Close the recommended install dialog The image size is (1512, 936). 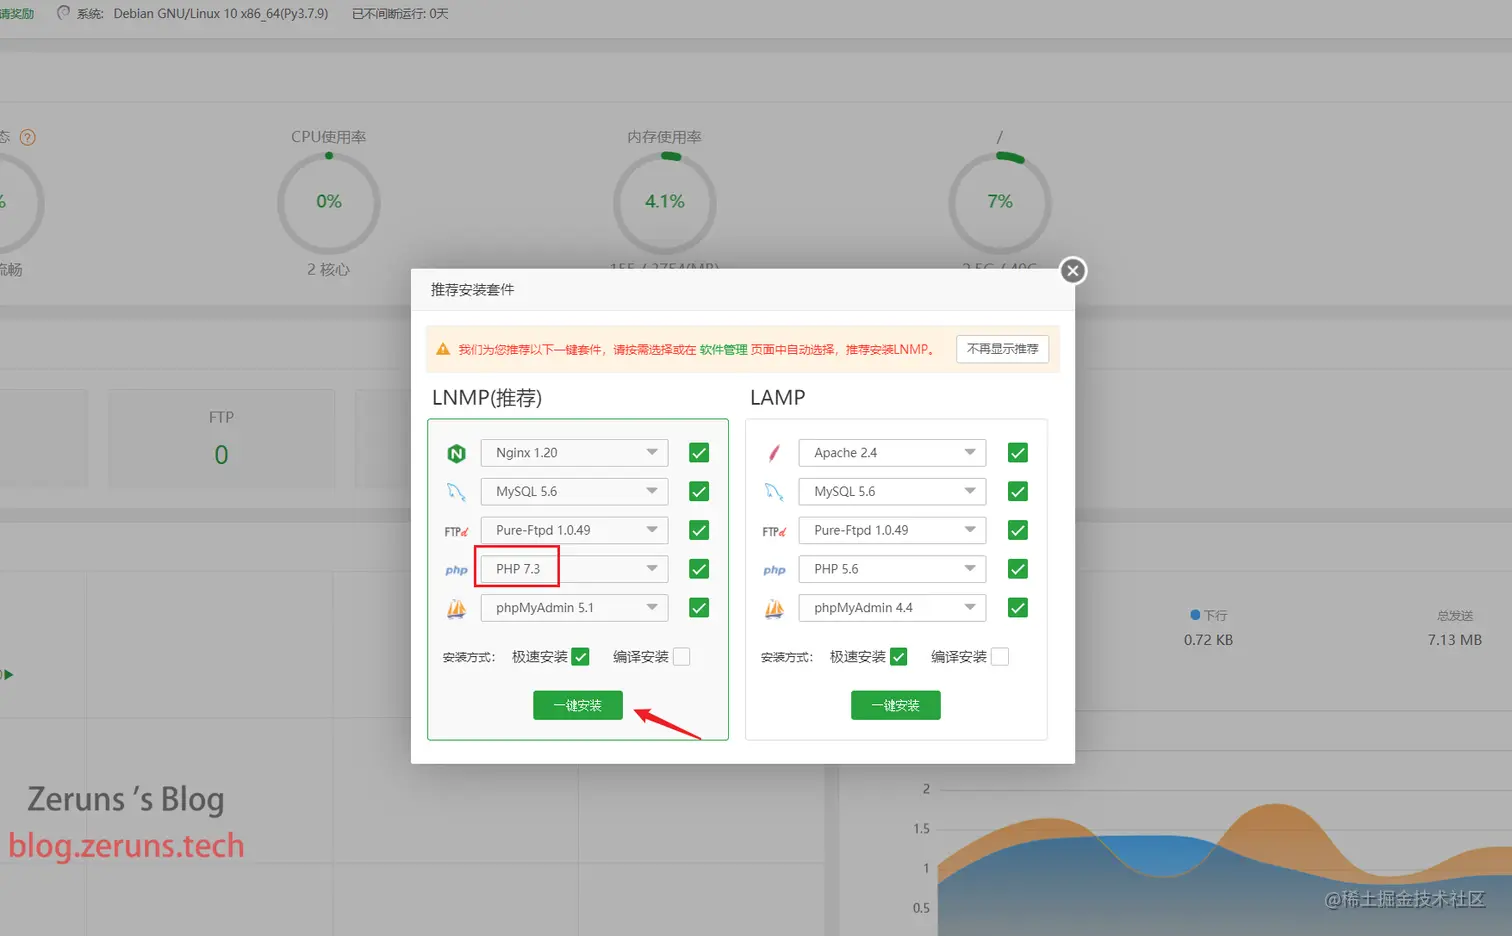(1073, 271)
